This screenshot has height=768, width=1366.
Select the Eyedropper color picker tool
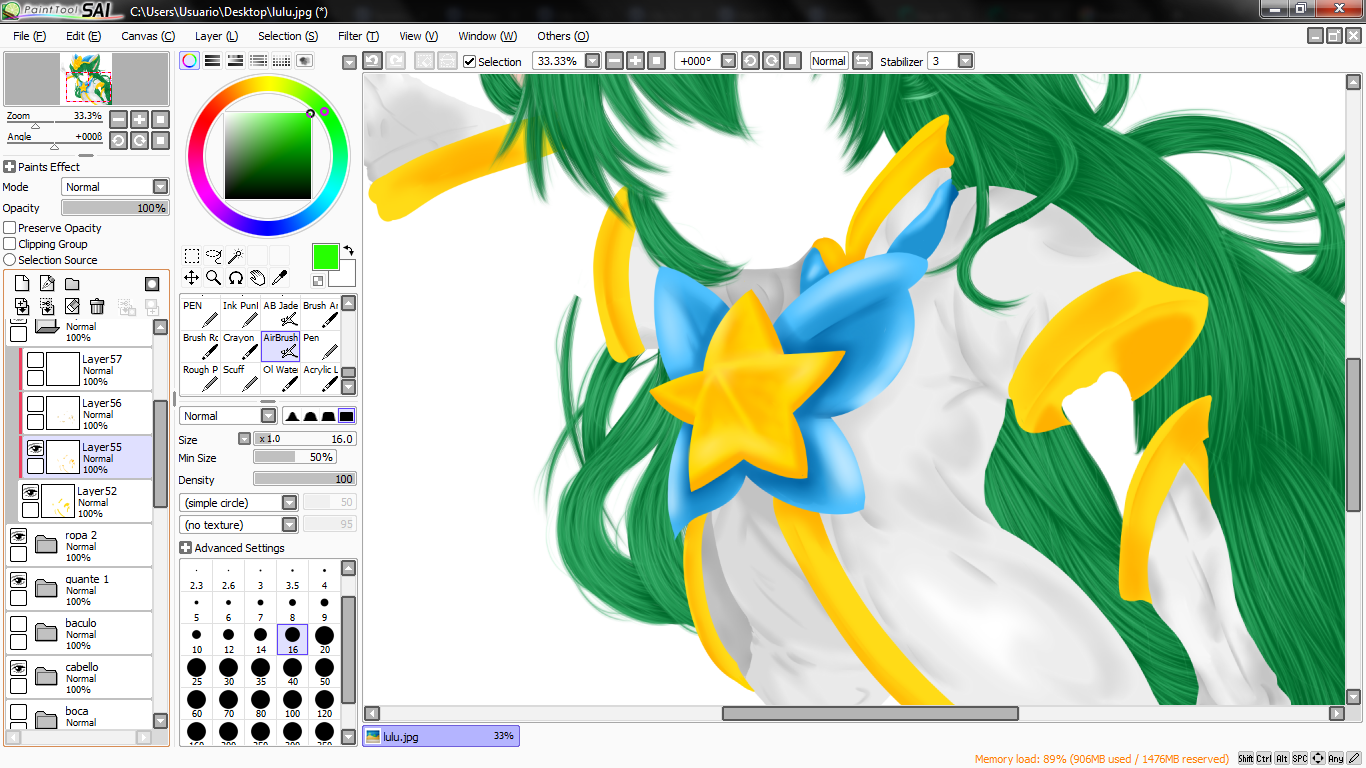280,278
